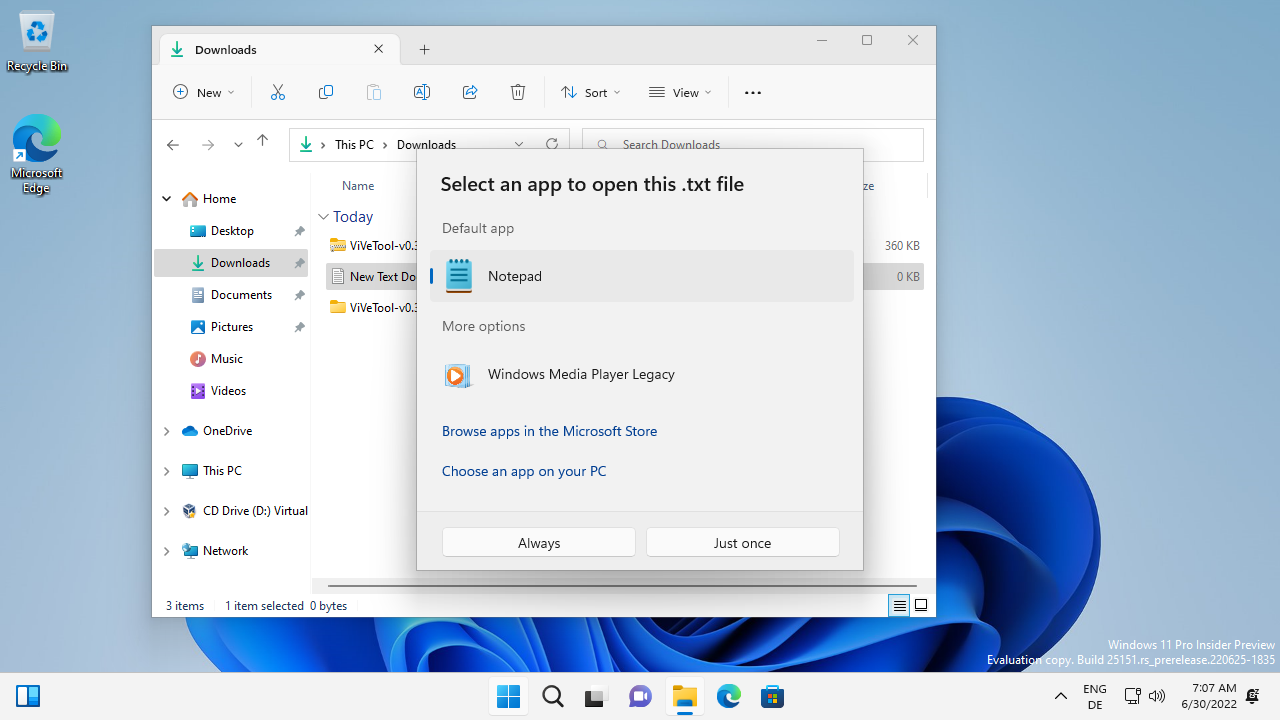This screenshot has height=720, width=1280.
Task: Click the Paste icon in the toolbar
Action: [373, 92]
